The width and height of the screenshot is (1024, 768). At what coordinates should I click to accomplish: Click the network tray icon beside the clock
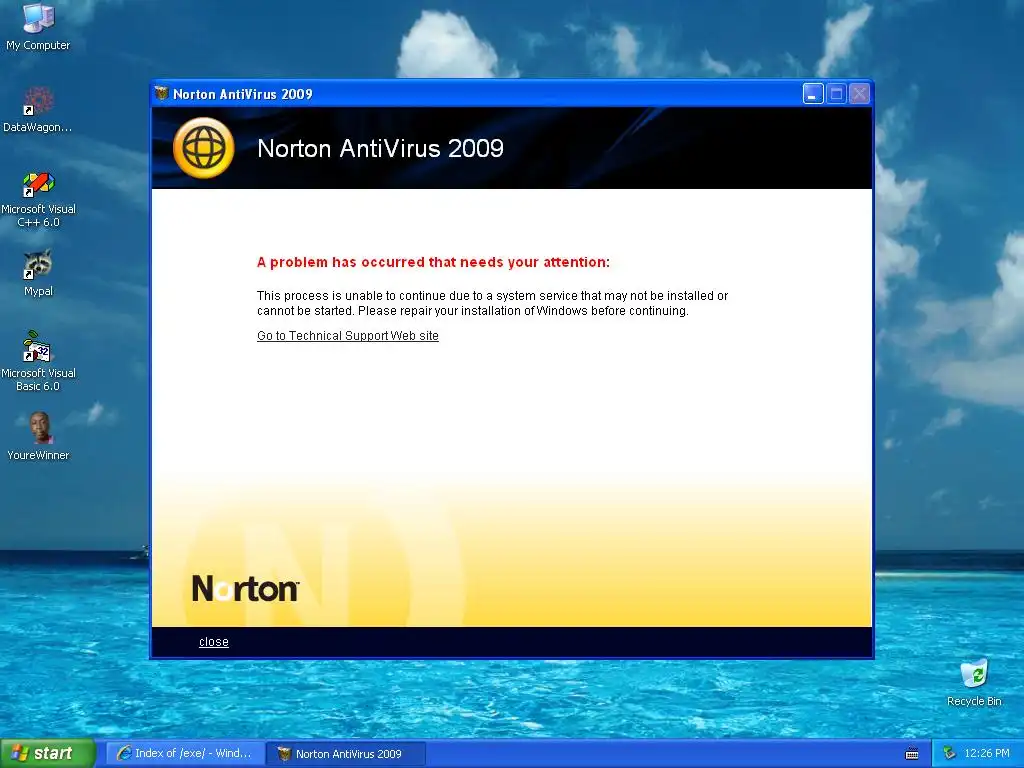click(x=949, y=754)
